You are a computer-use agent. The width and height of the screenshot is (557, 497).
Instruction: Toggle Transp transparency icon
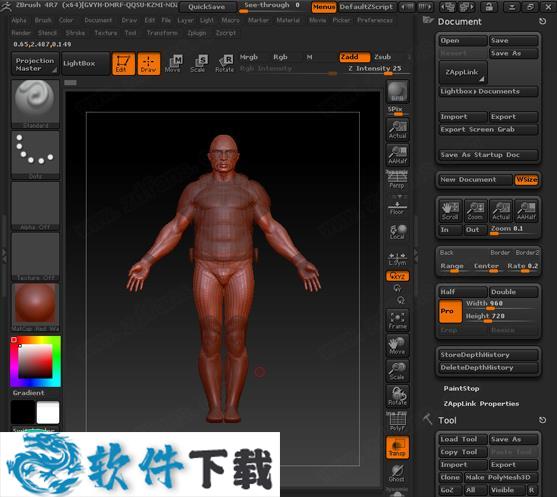coord(398,447)
